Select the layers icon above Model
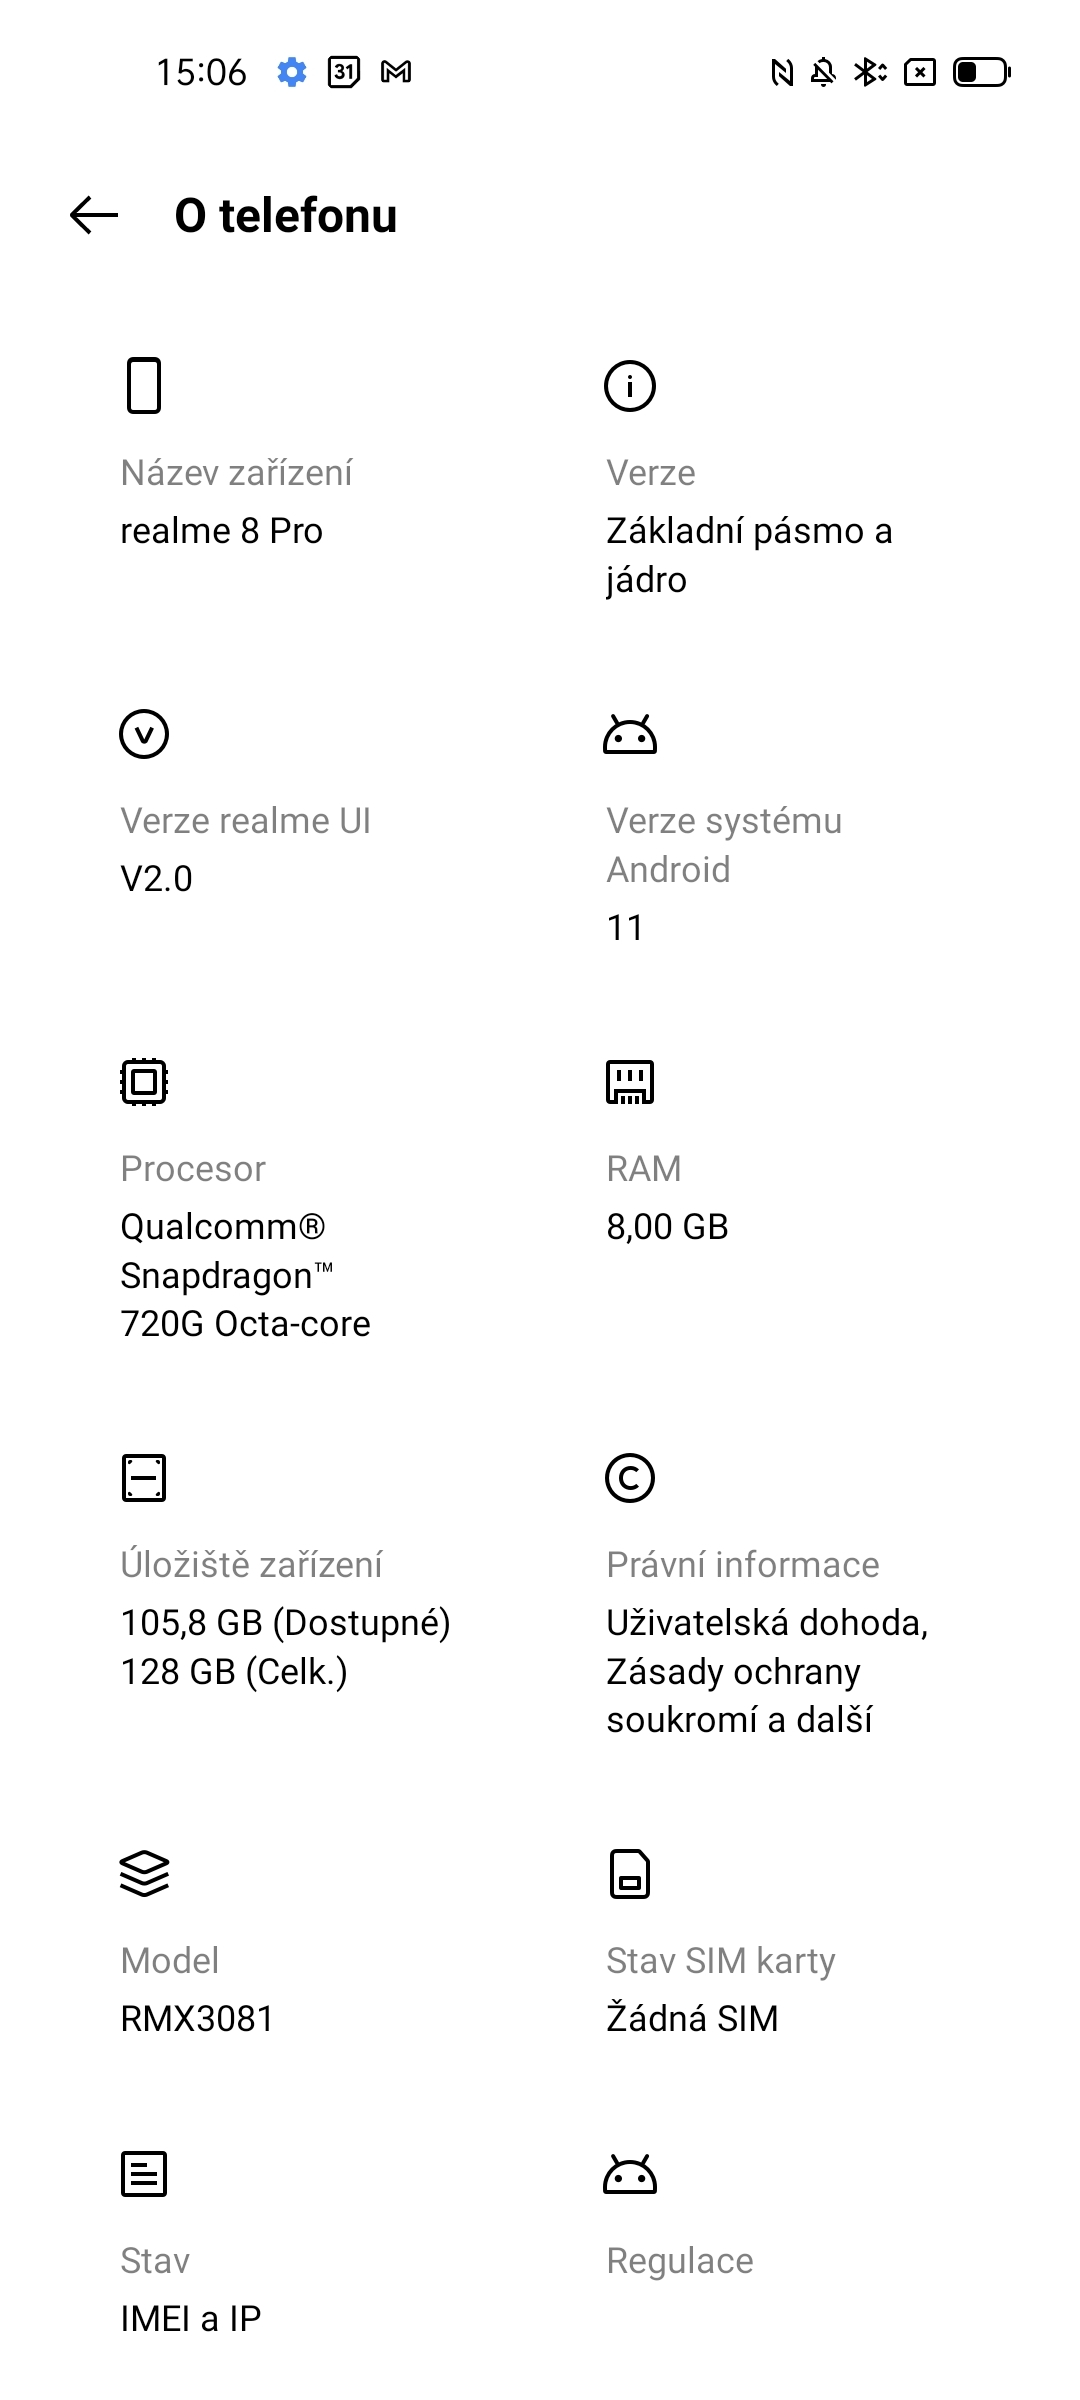 [x=145, y=1875]
